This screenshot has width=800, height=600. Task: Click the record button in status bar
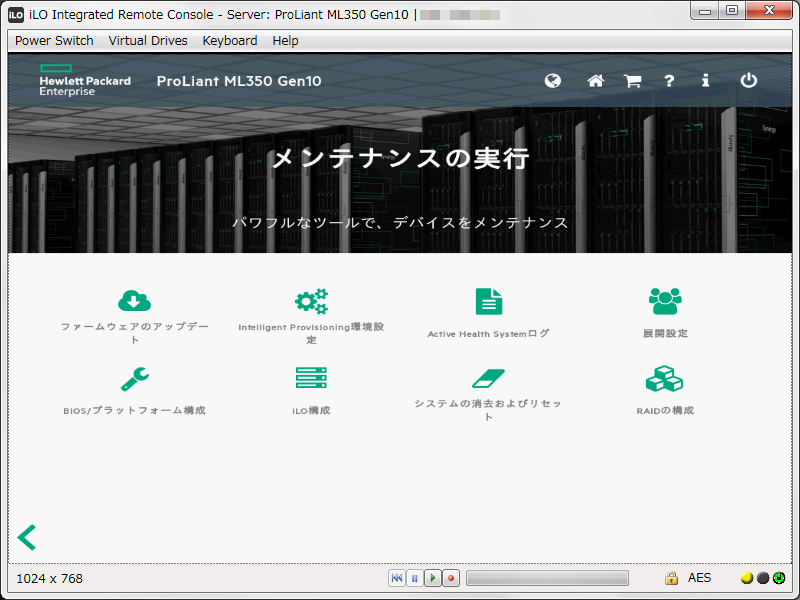[451, 578]
